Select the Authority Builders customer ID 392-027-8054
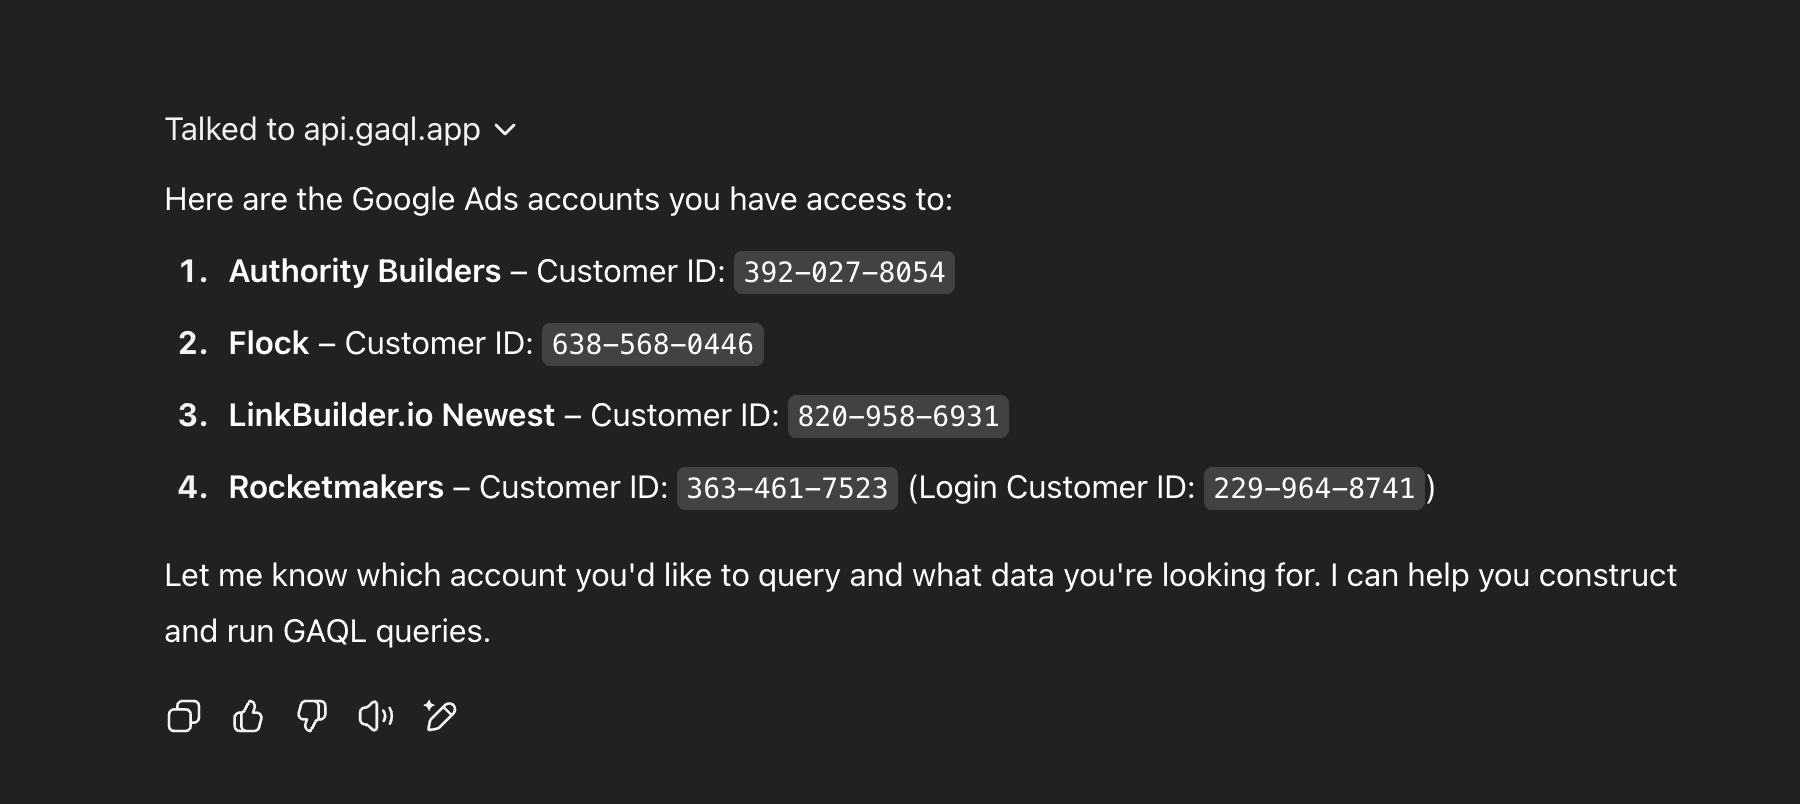 (843, 272)
